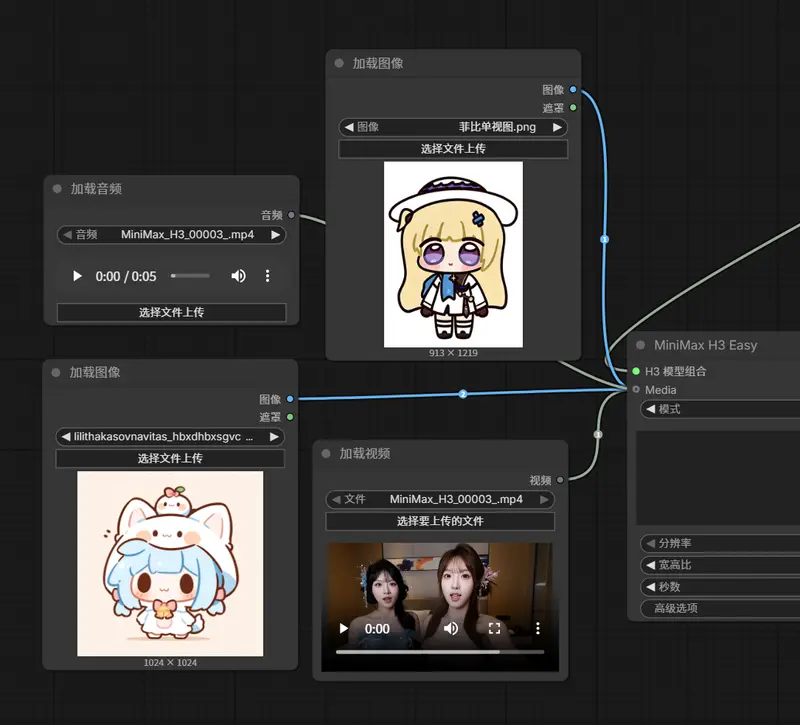This screenshot has width=800, height=725.
Task: Click the 1024 × 1024 dimension label
Action: coord(170,663)
